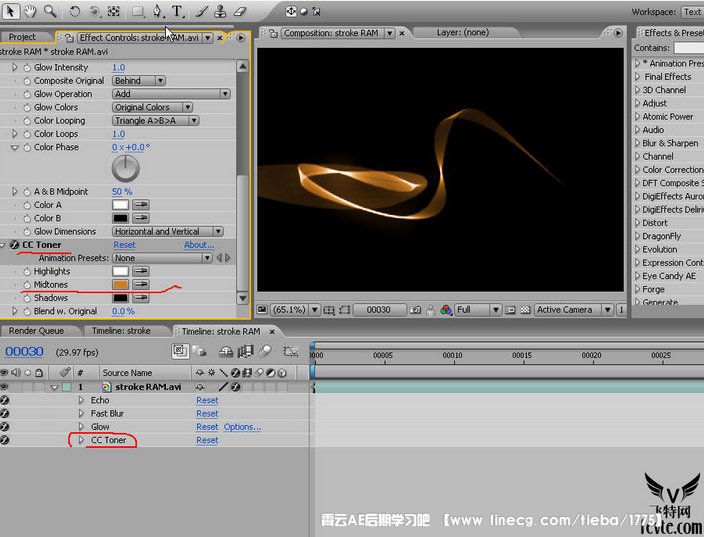
Task: Toggle the Frame Blending timeline button
Action: tap(245, 352)
